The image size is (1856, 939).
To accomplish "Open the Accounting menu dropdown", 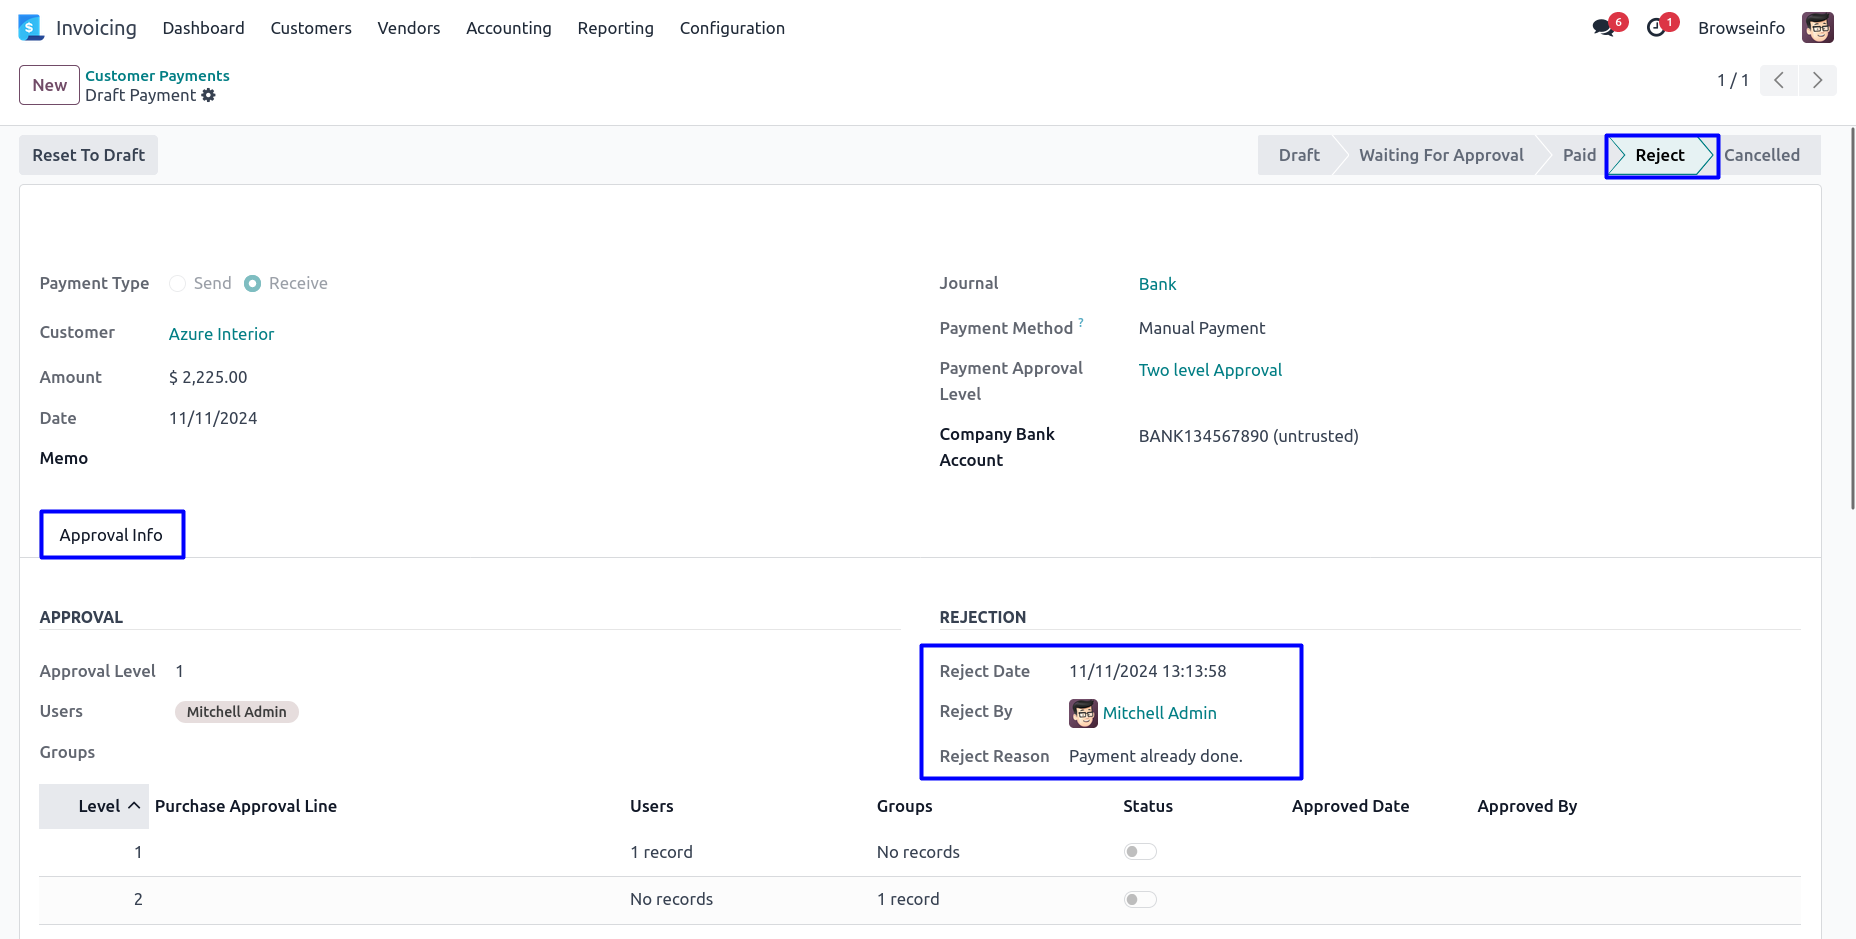I will tap(508, 28).
